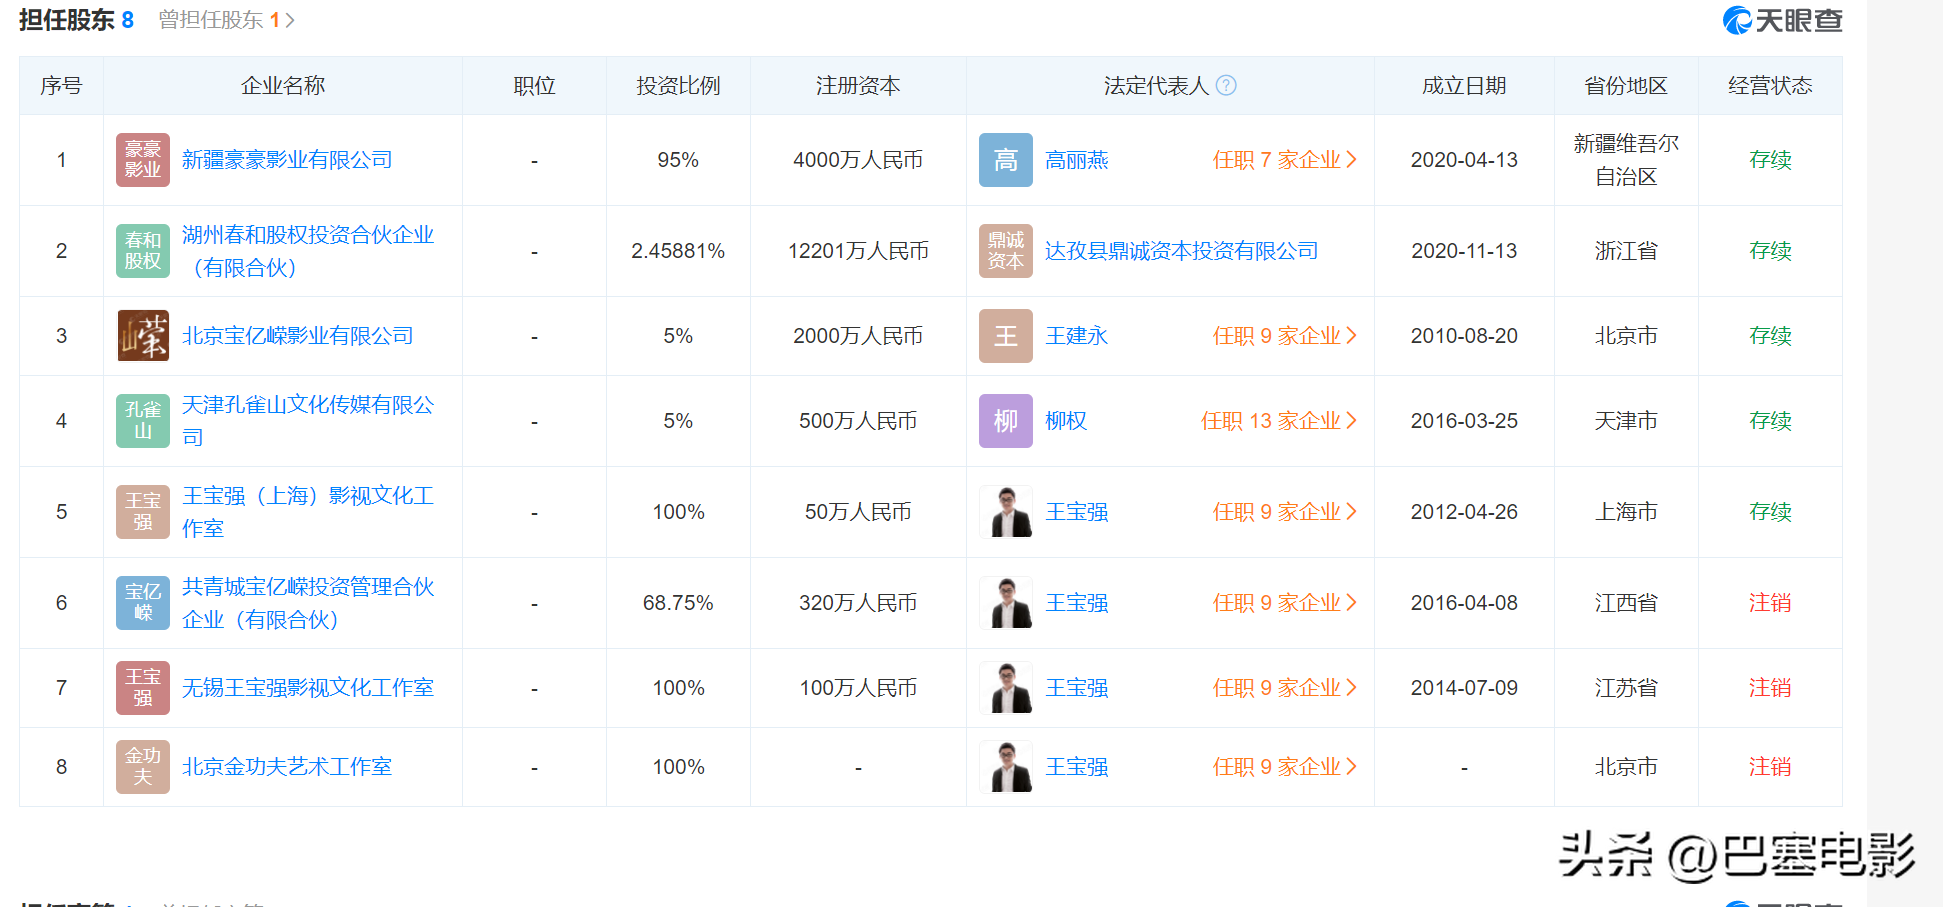Click the 鼎诚资本 logo icon

point(1006,251)
